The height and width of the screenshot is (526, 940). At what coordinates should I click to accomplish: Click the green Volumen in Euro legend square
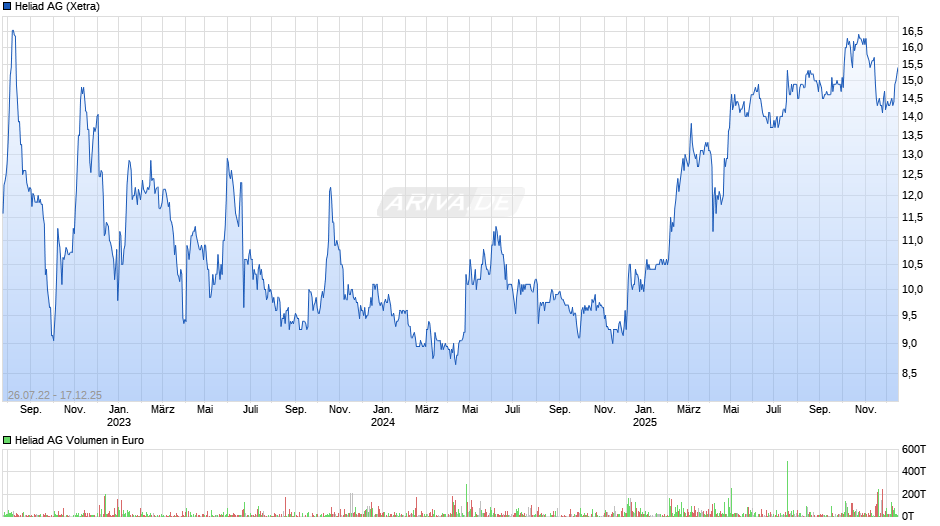coord(7,440)
